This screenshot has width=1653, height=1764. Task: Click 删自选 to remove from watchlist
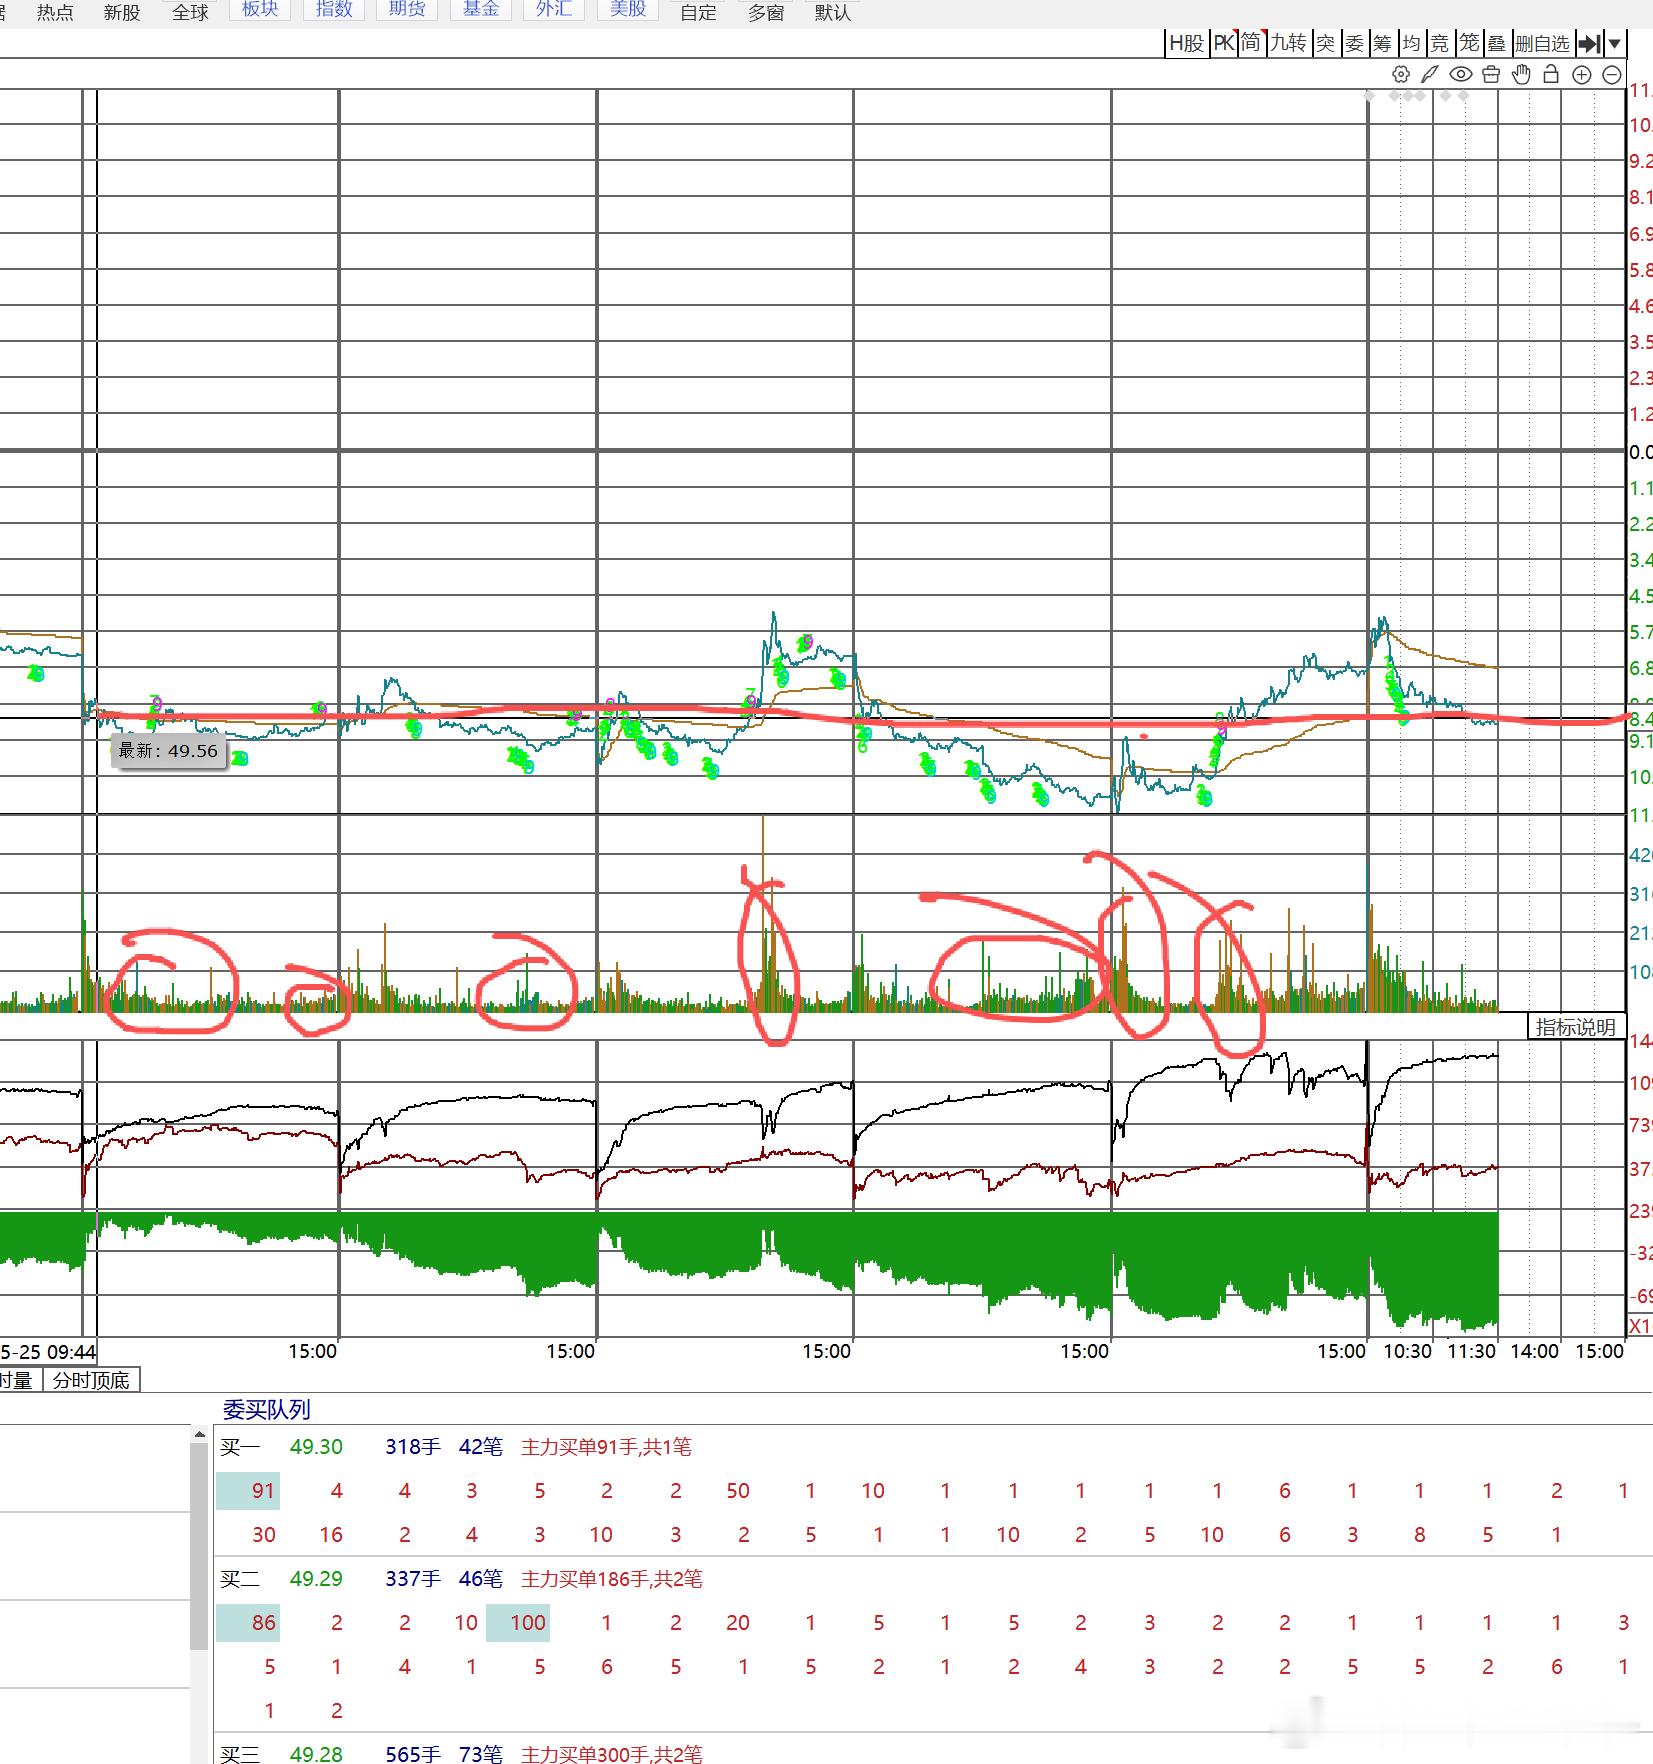[1543, 43]
